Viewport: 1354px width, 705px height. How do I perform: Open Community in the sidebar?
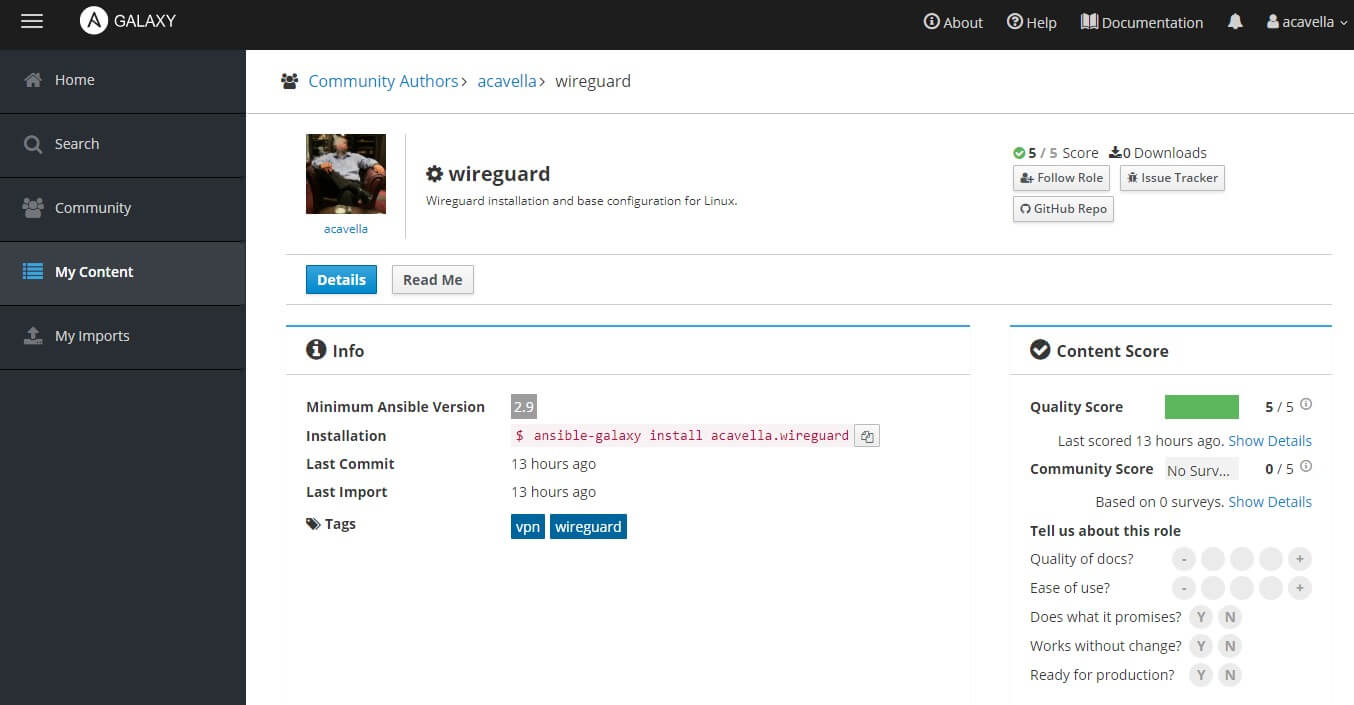tap(122, 209)
